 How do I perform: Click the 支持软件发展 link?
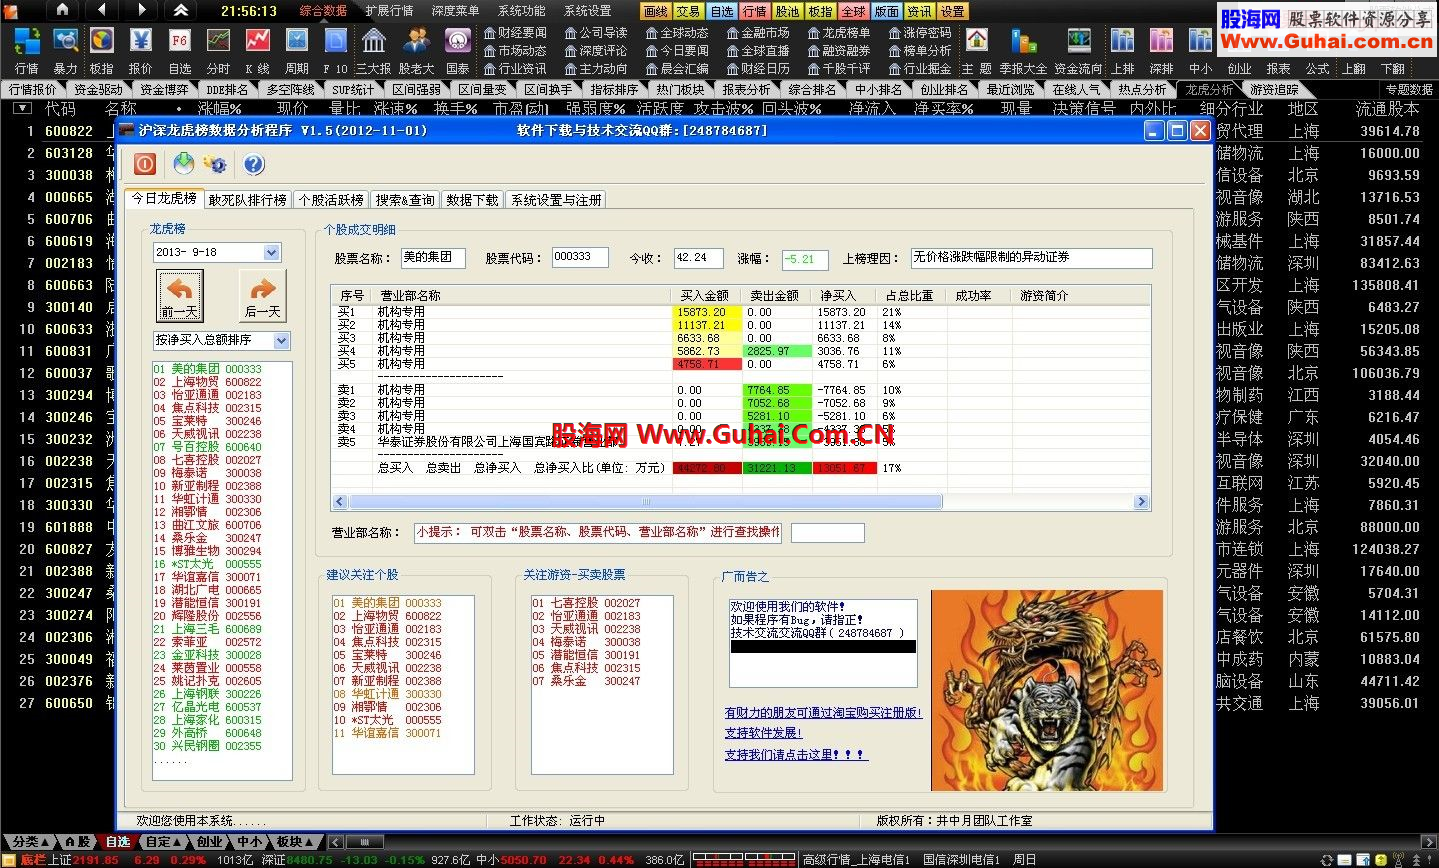[x=763, y=733]
